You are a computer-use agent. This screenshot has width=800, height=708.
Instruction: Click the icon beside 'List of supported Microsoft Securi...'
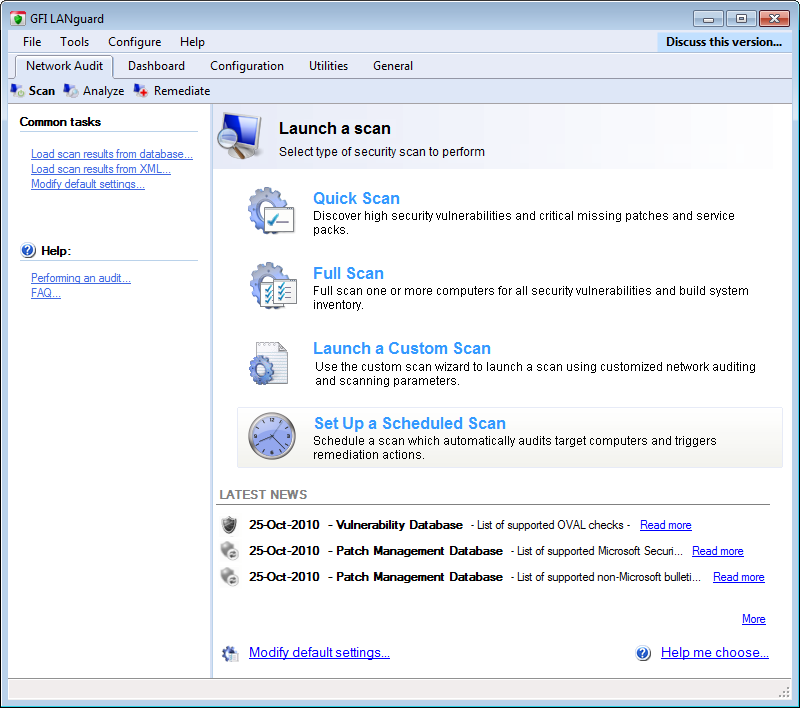(229, 551)
